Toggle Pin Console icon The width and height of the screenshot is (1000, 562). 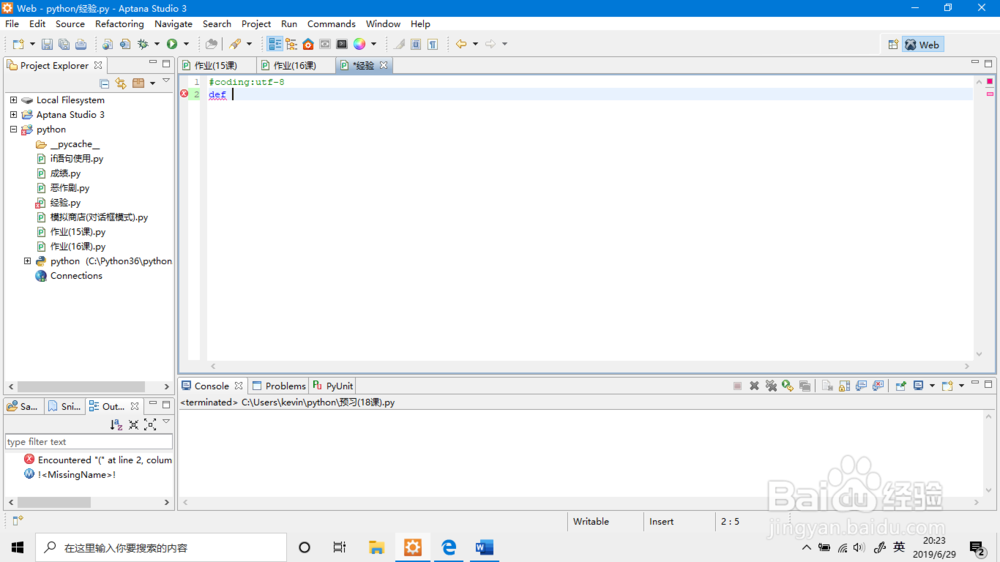[901, 386]
